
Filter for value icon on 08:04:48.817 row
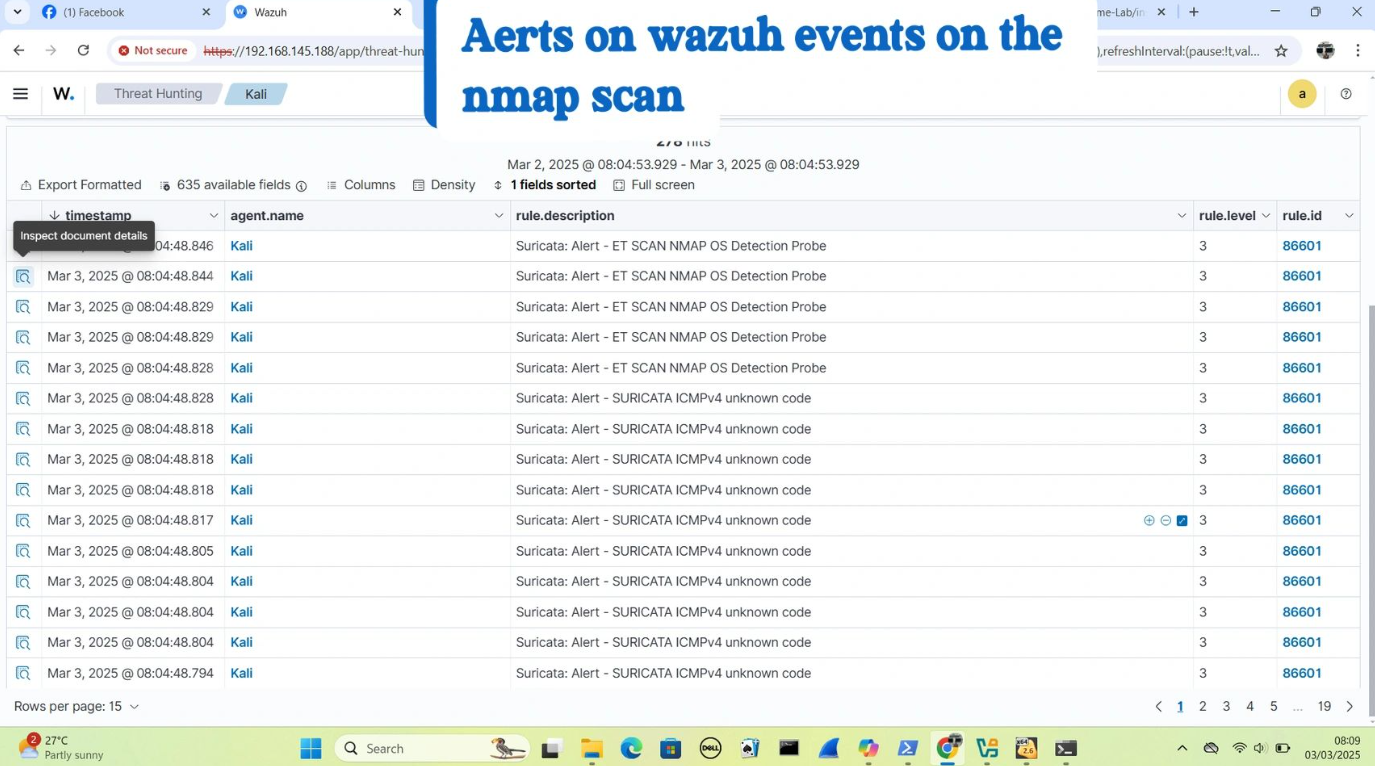[1149, 521]
